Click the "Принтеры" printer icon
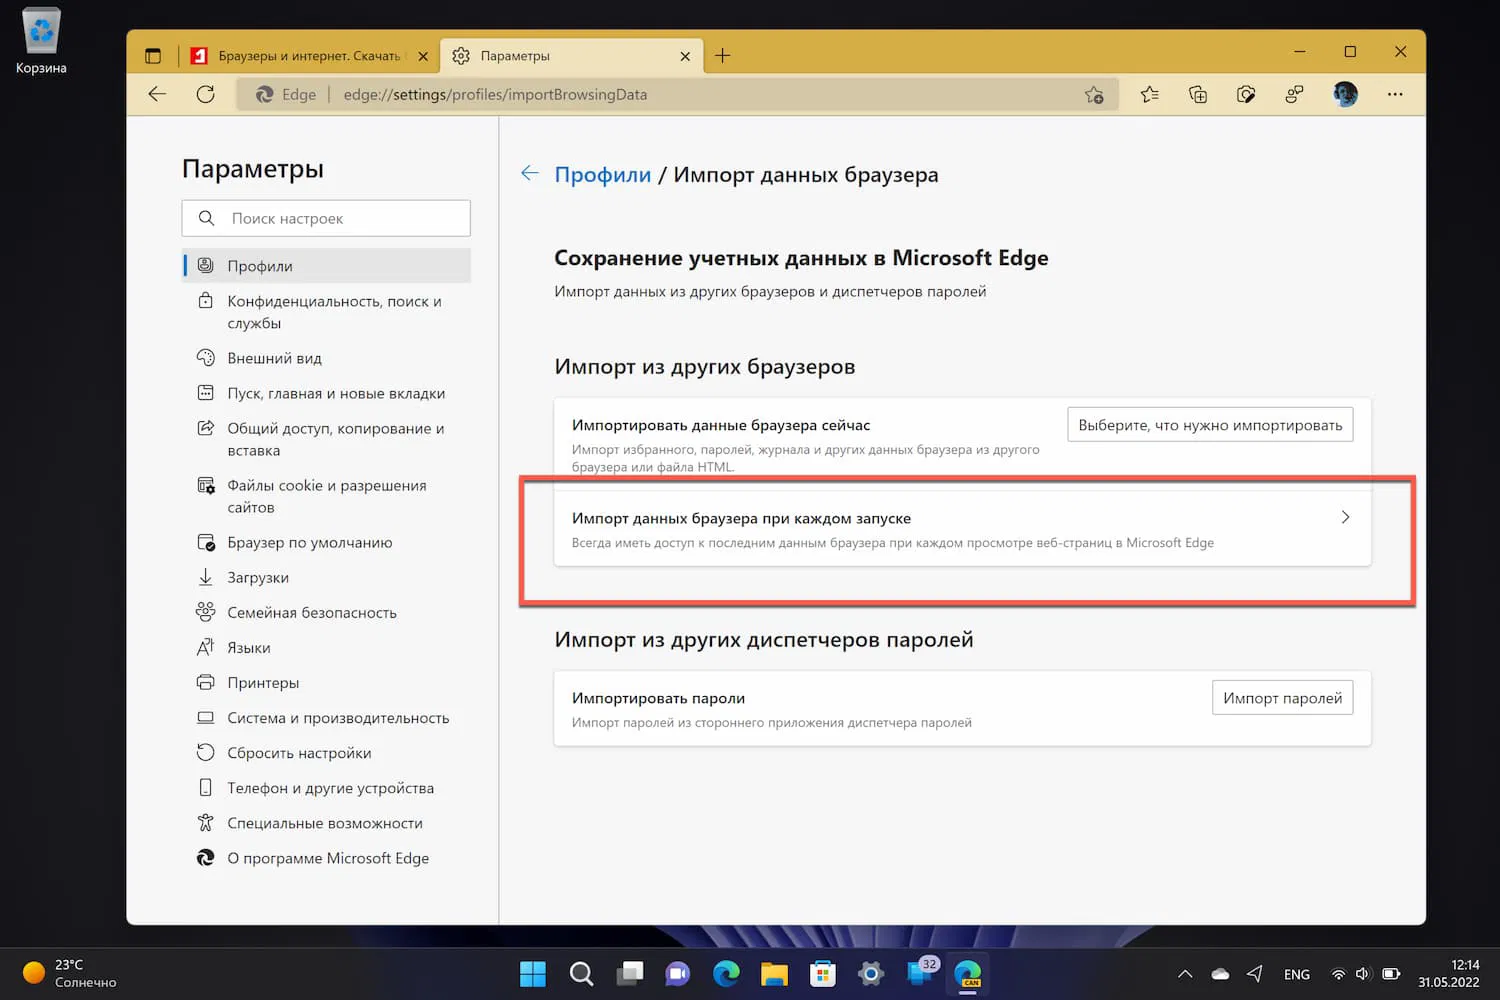The image size is (1500, 1000). [205, 682]
